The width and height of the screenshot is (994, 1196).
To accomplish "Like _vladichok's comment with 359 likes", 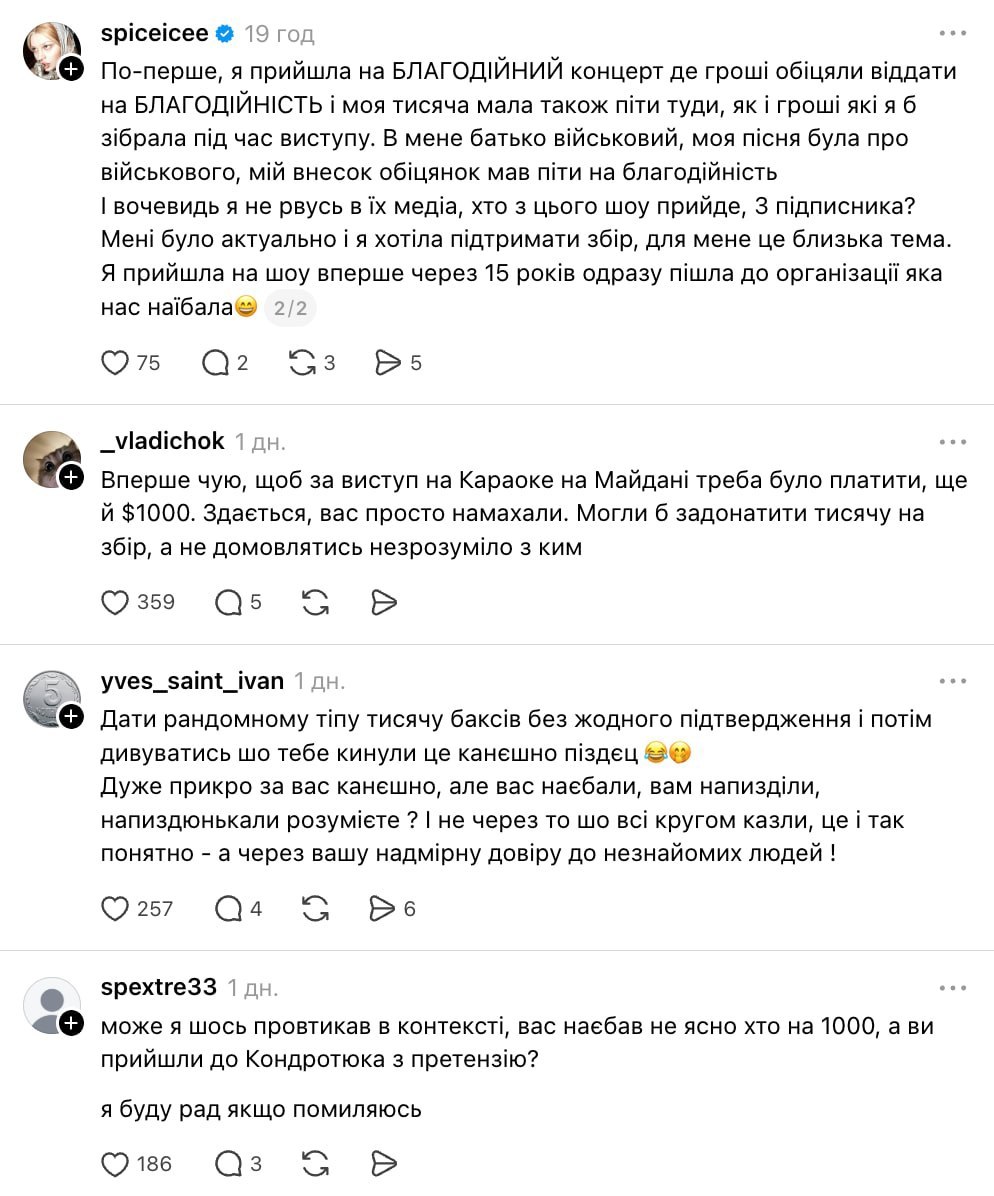I will [x=116, y=602].
